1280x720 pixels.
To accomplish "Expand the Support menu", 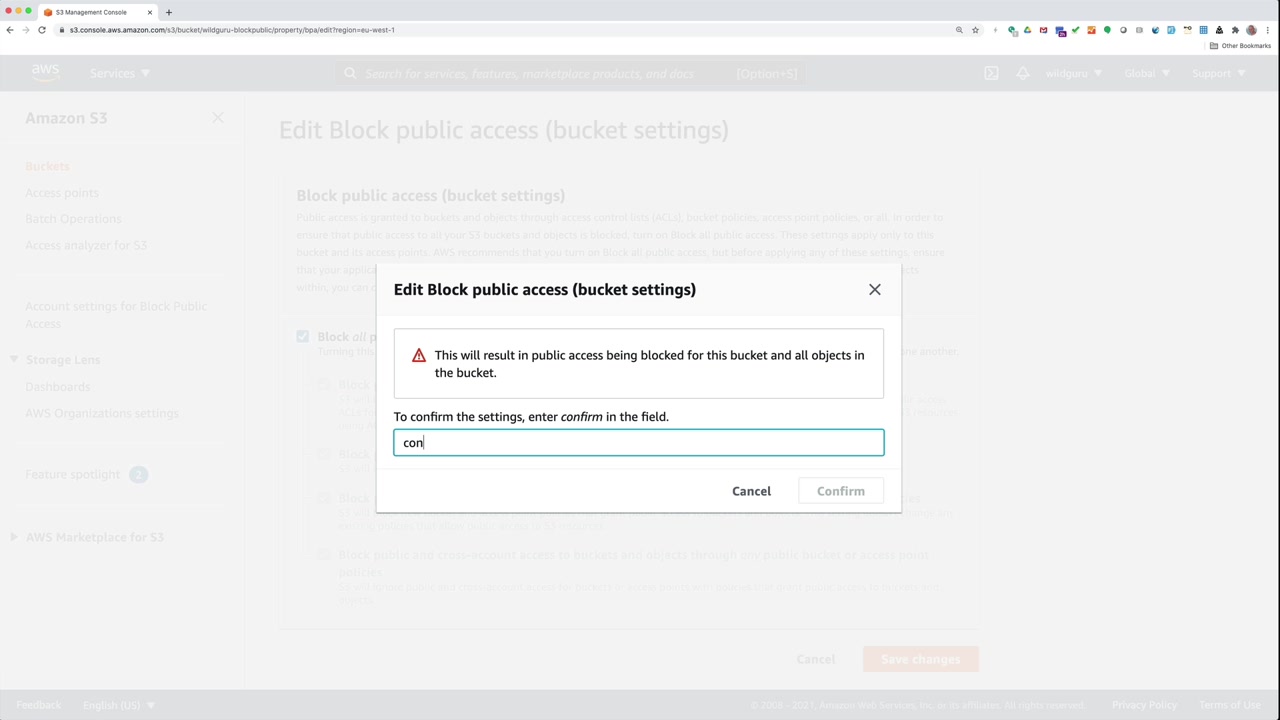I will [x=1219, y=73].
